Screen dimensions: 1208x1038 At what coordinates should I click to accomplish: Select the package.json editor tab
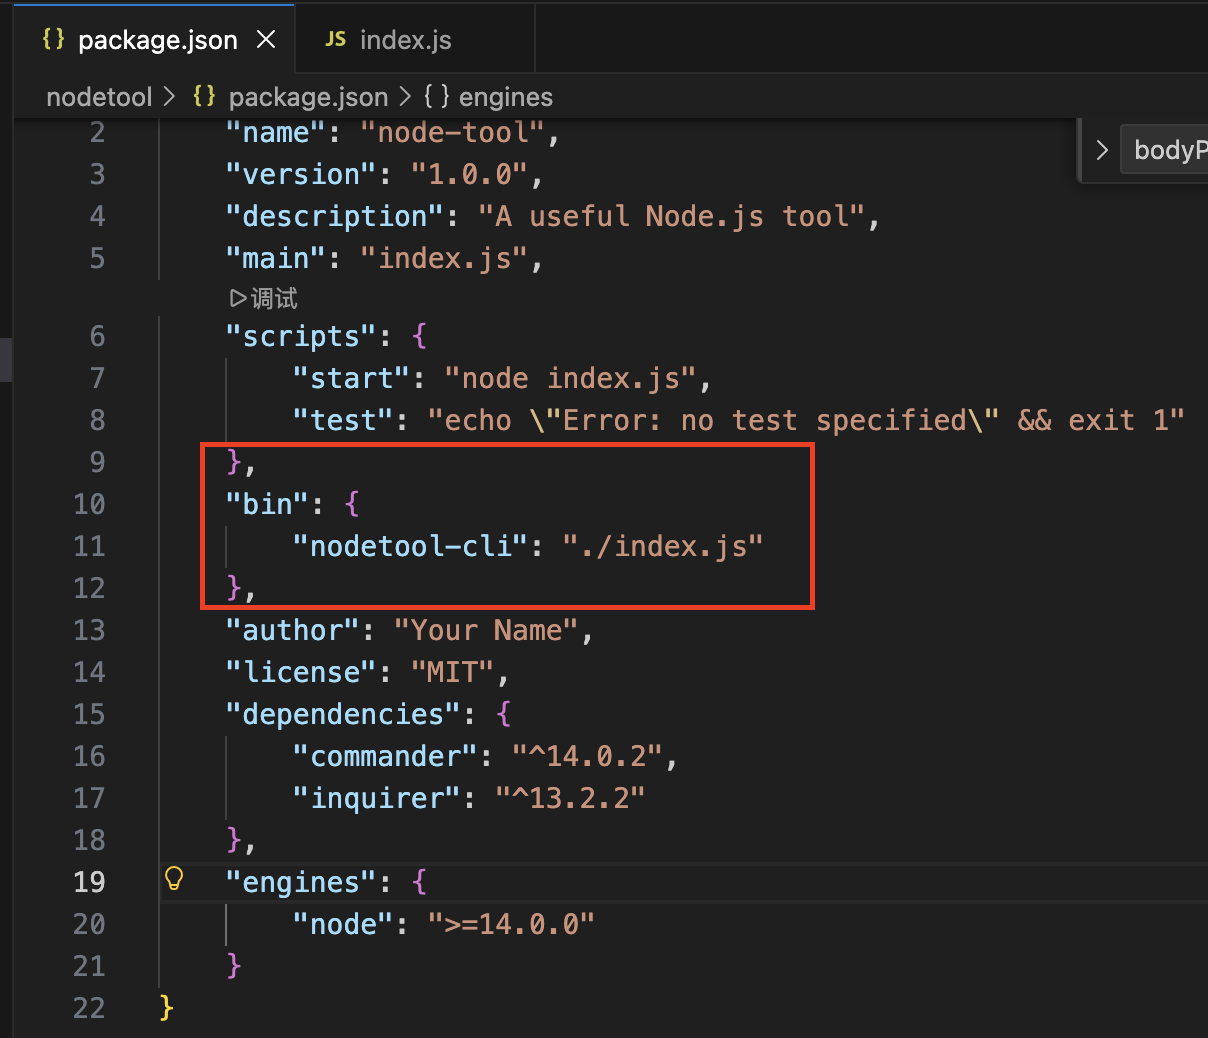[x=157, y=40]
